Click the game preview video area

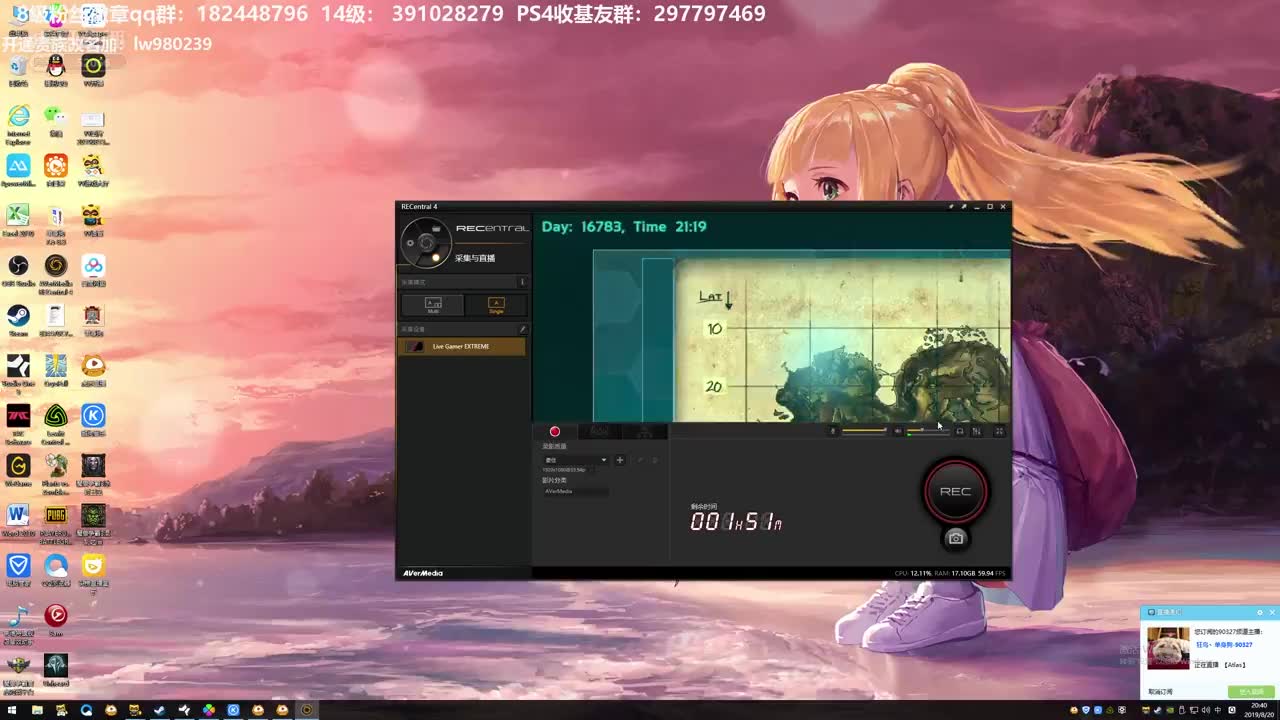(771, 318)
